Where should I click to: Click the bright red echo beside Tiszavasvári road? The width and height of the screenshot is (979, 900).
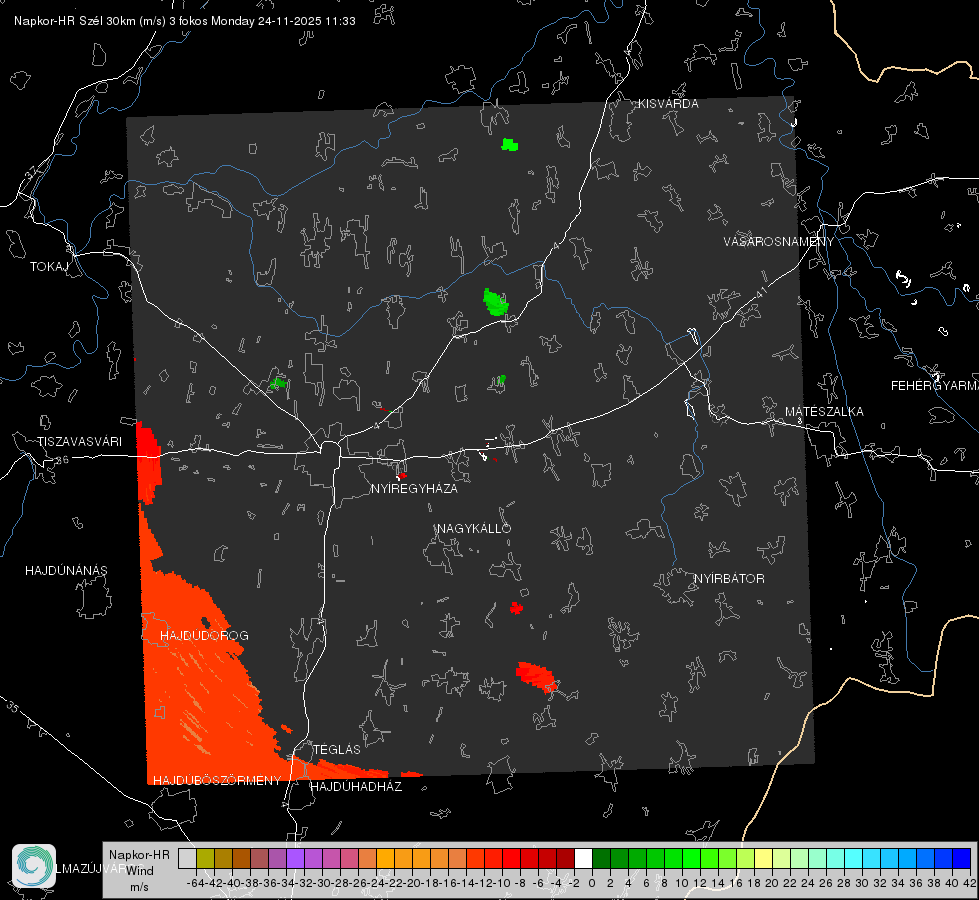pyautogui.click(x=149, y=462)
